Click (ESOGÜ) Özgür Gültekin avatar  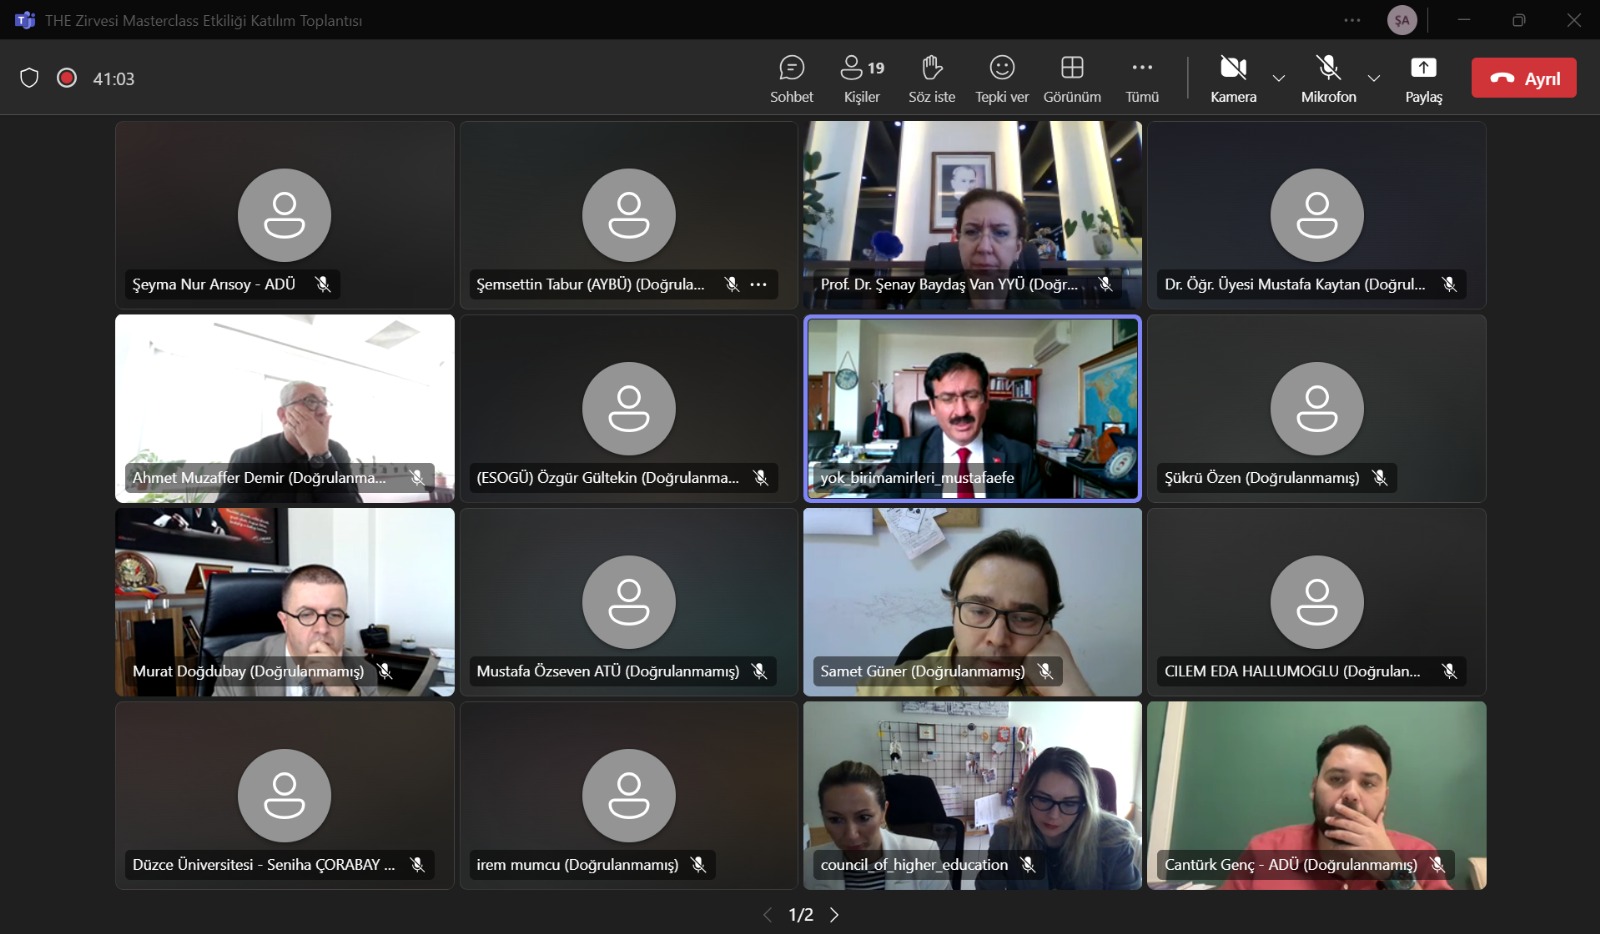pyautogui.click(x=629, y=409)
